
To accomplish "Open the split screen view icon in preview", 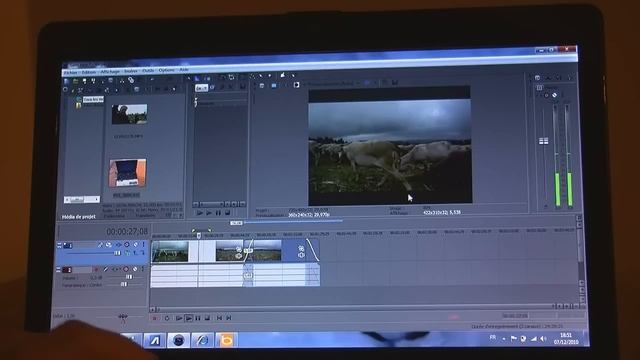I will coord(296,85).
